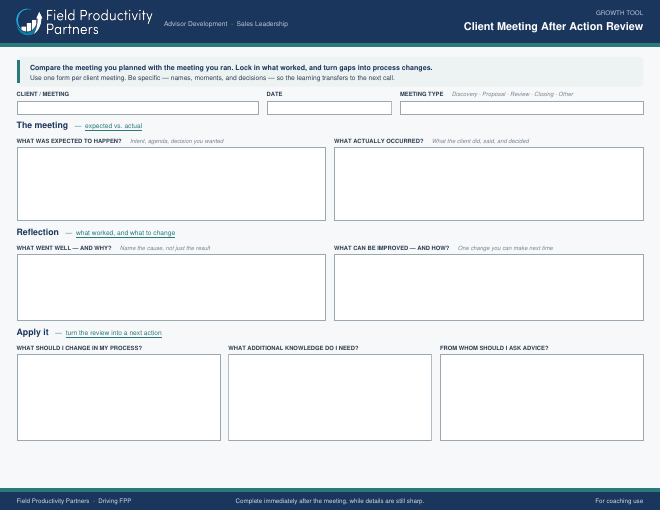
Task: Click the 'Complete immediately after the meeting' footer note
Action: [x=330, y=501]
